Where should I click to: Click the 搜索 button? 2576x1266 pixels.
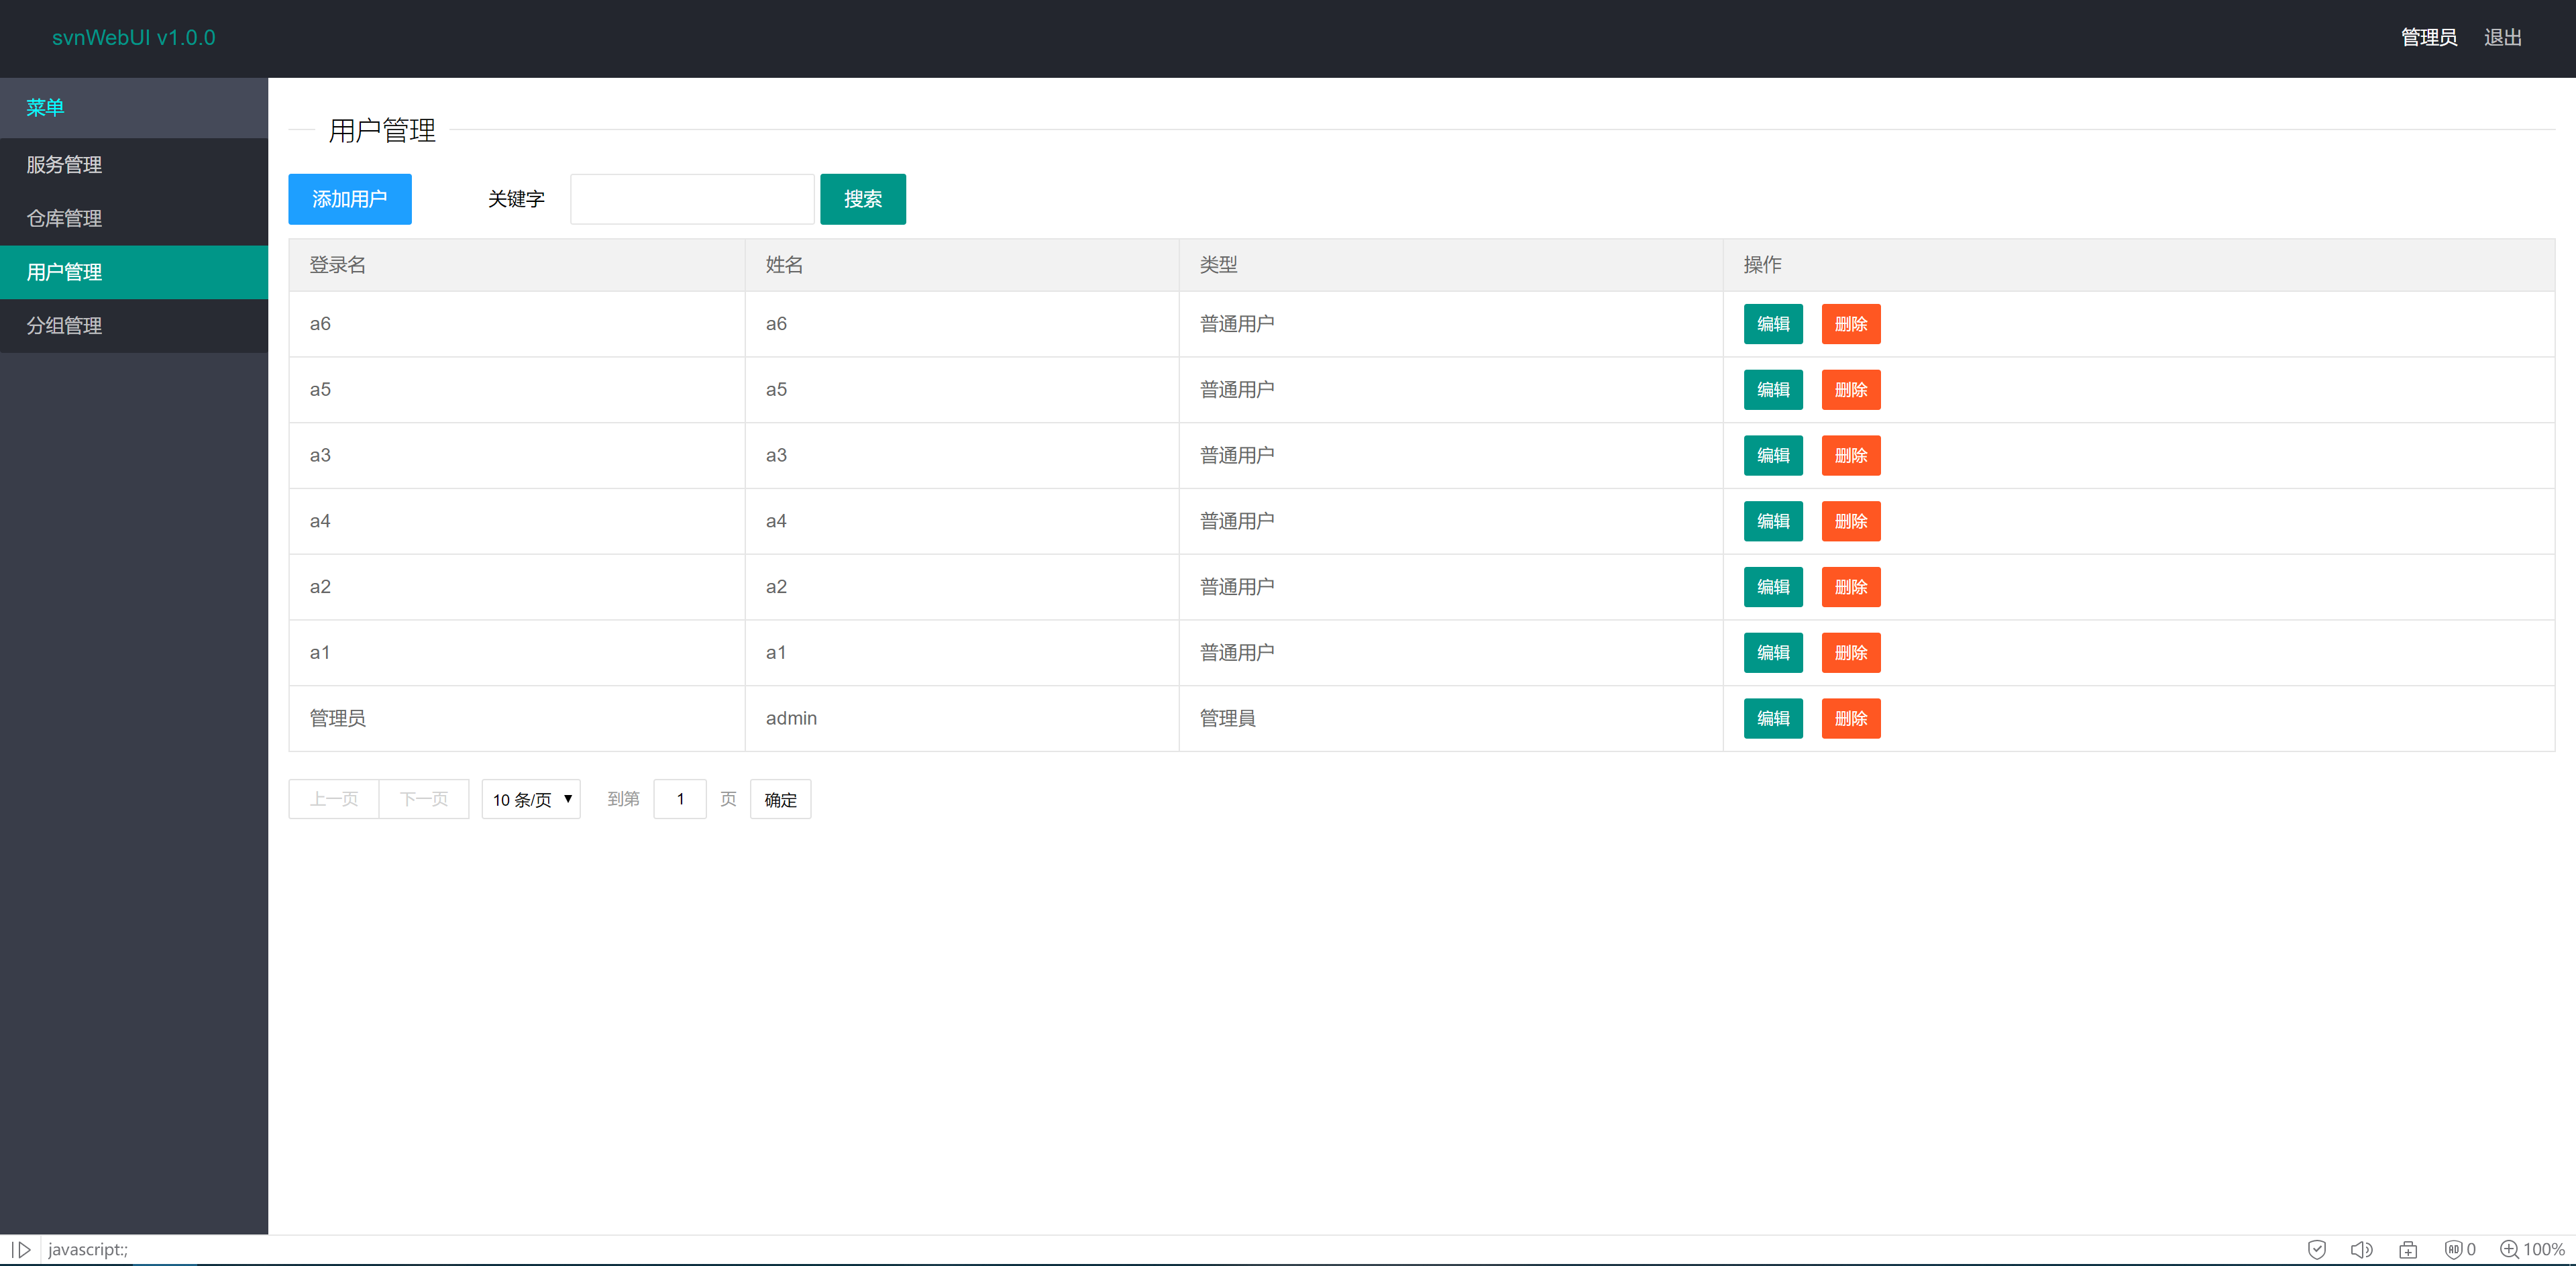pos(862,198)
